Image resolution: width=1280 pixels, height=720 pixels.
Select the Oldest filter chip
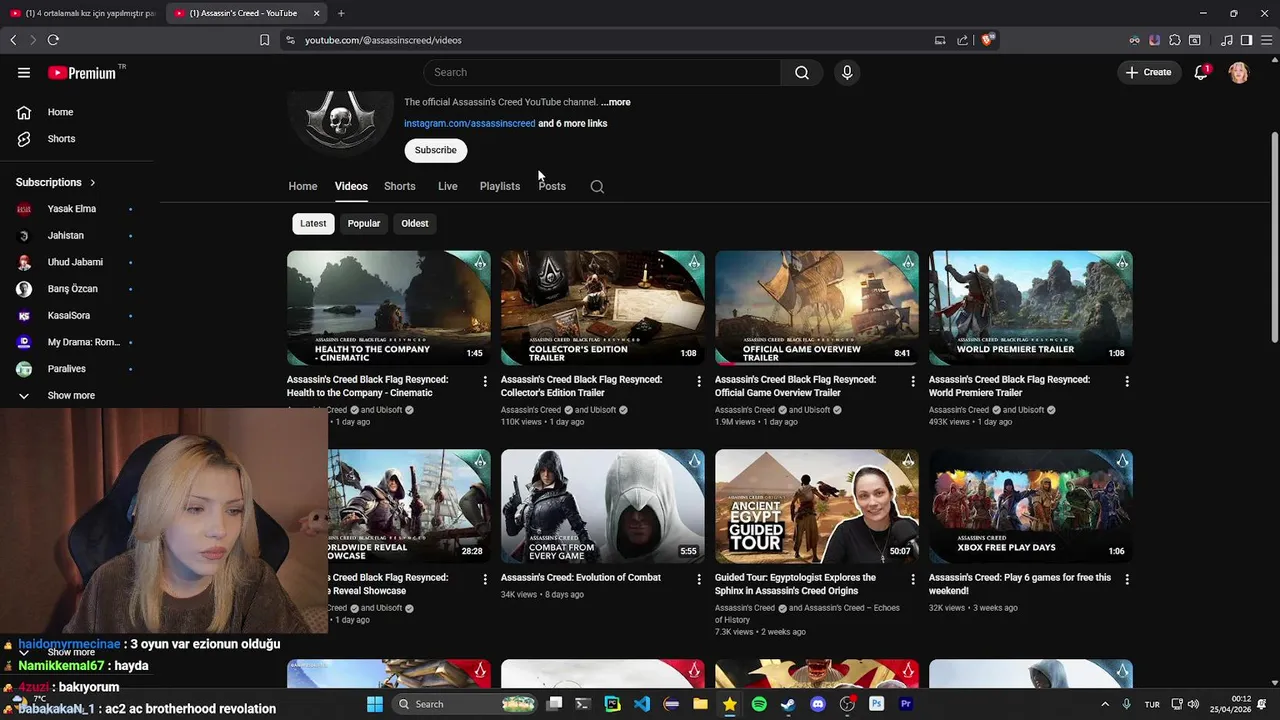[415, 223]
